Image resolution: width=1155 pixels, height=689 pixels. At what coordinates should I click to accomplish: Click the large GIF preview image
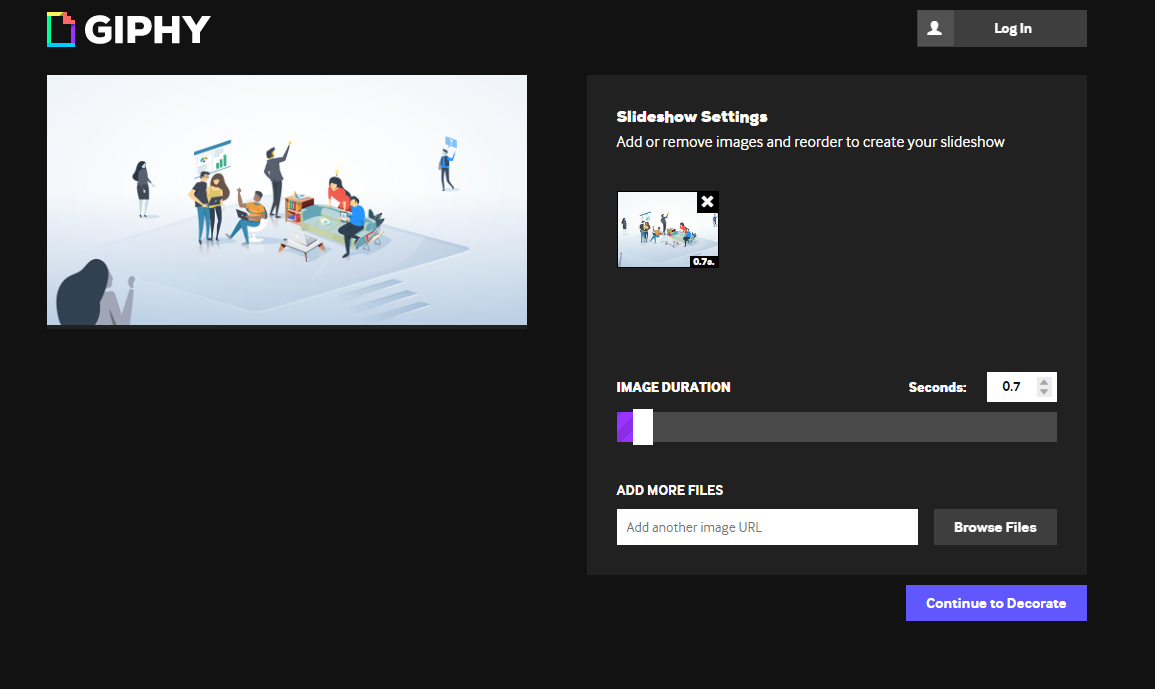[287, 200]
